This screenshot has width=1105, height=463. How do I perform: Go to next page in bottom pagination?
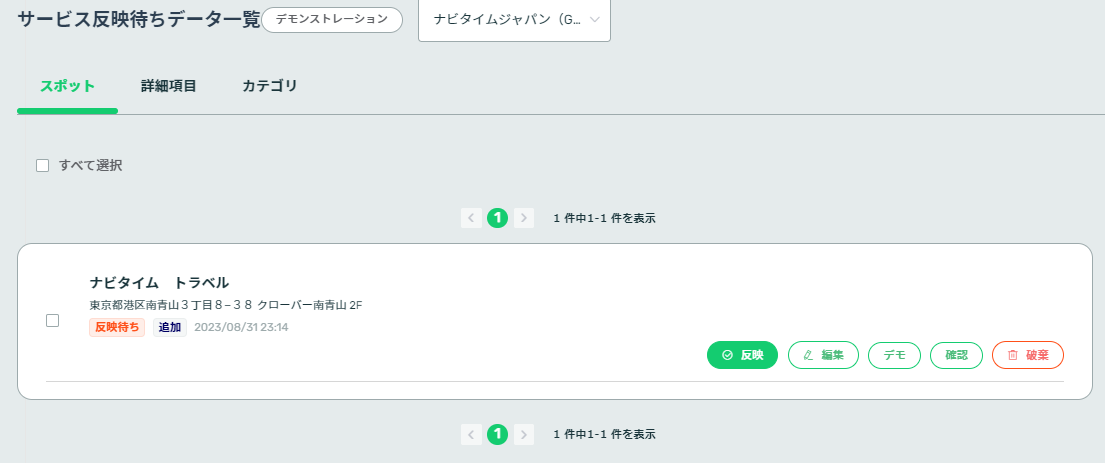[x=524, y=434]
